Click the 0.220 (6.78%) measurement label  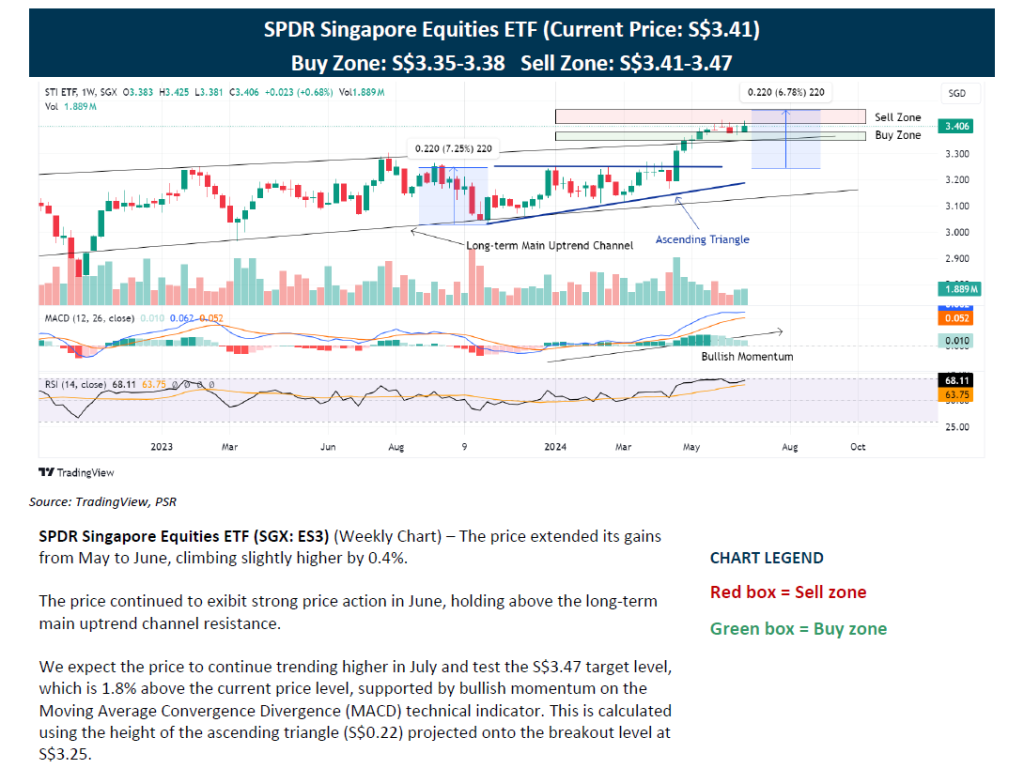pyautogui.click(x=786, y=92)
